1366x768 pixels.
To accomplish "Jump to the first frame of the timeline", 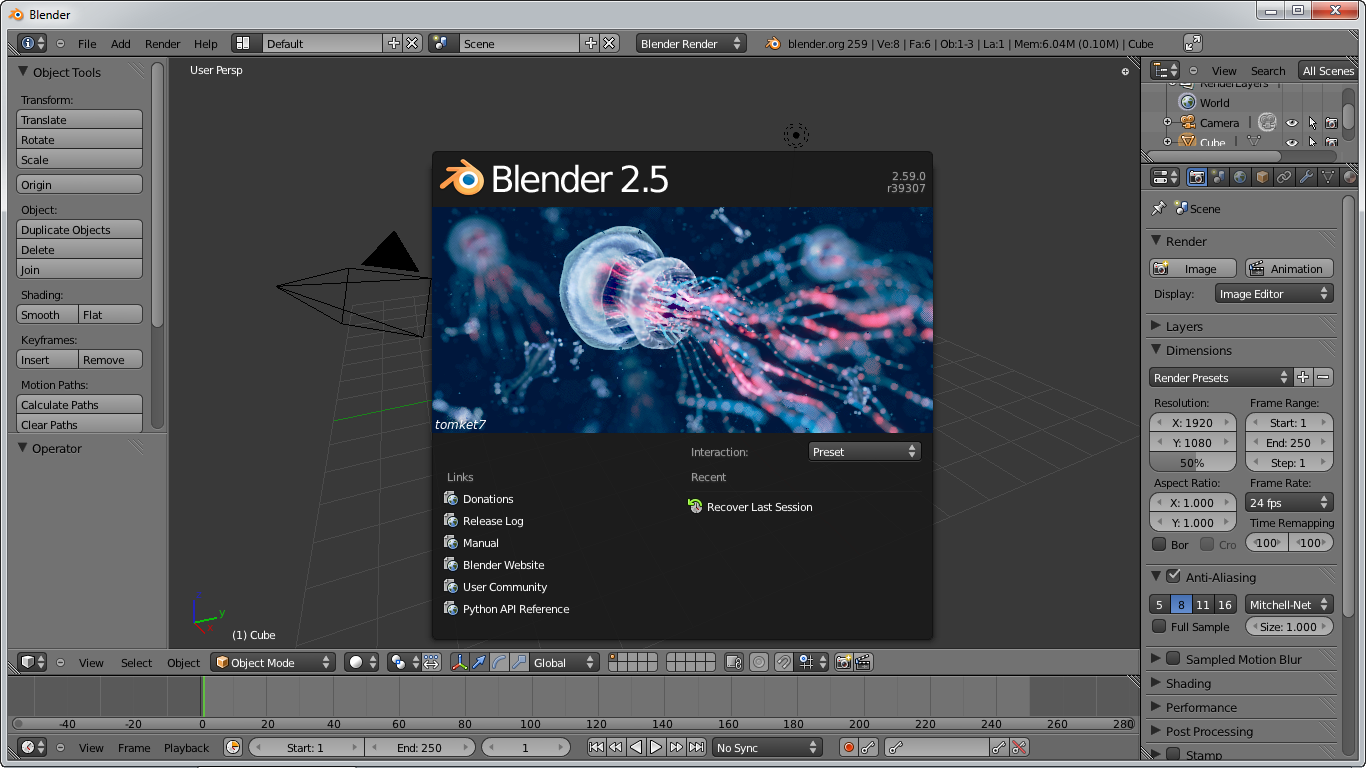I will point(596,747).
